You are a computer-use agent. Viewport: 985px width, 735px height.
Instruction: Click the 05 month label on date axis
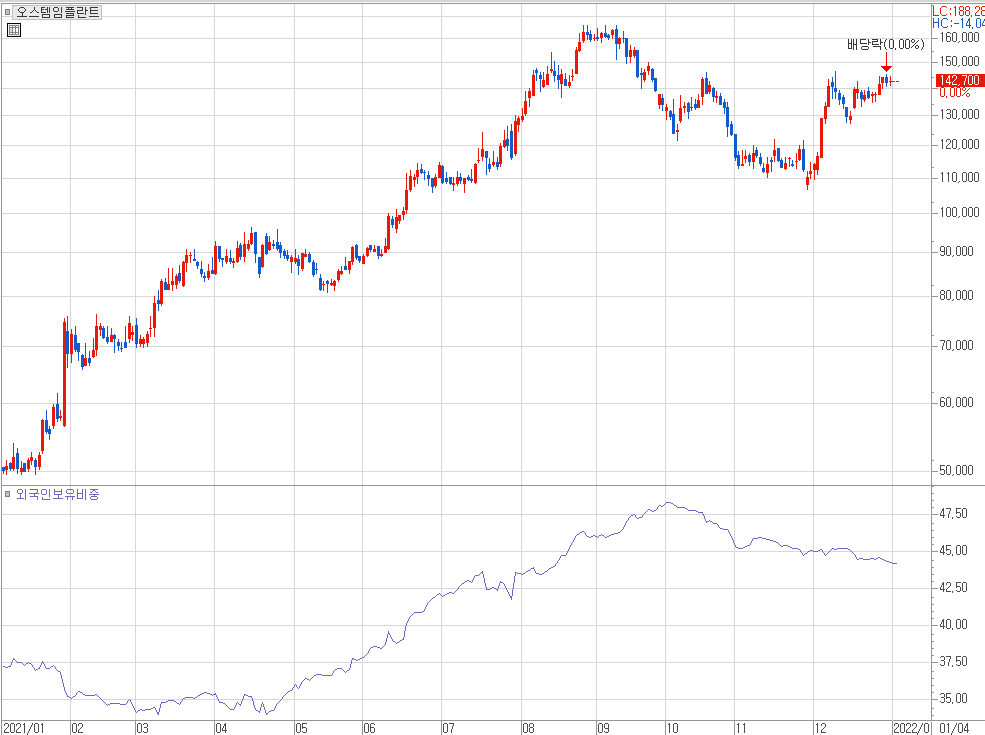tap(302, 729)
